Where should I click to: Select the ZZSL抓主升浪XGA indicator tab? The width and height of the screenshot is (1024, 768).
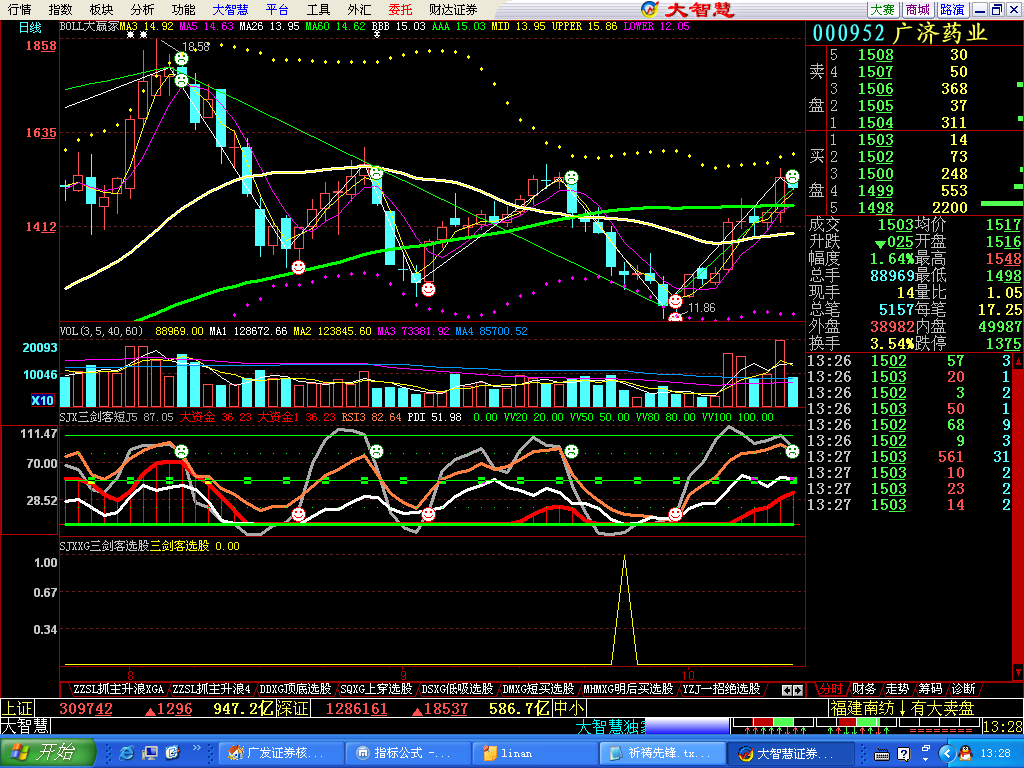118,689
